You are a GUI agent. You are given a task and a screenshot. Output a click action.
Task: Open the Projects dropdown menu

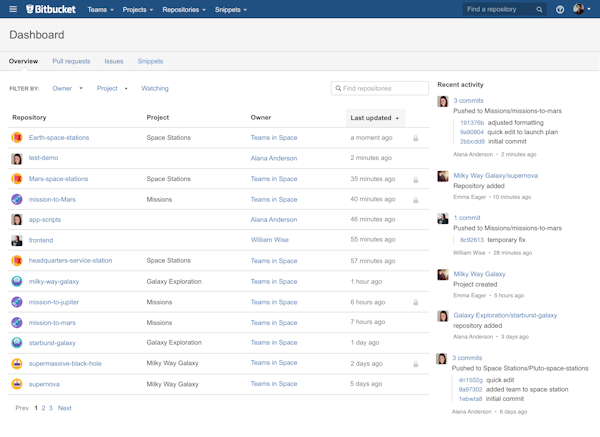pos(138,10)
